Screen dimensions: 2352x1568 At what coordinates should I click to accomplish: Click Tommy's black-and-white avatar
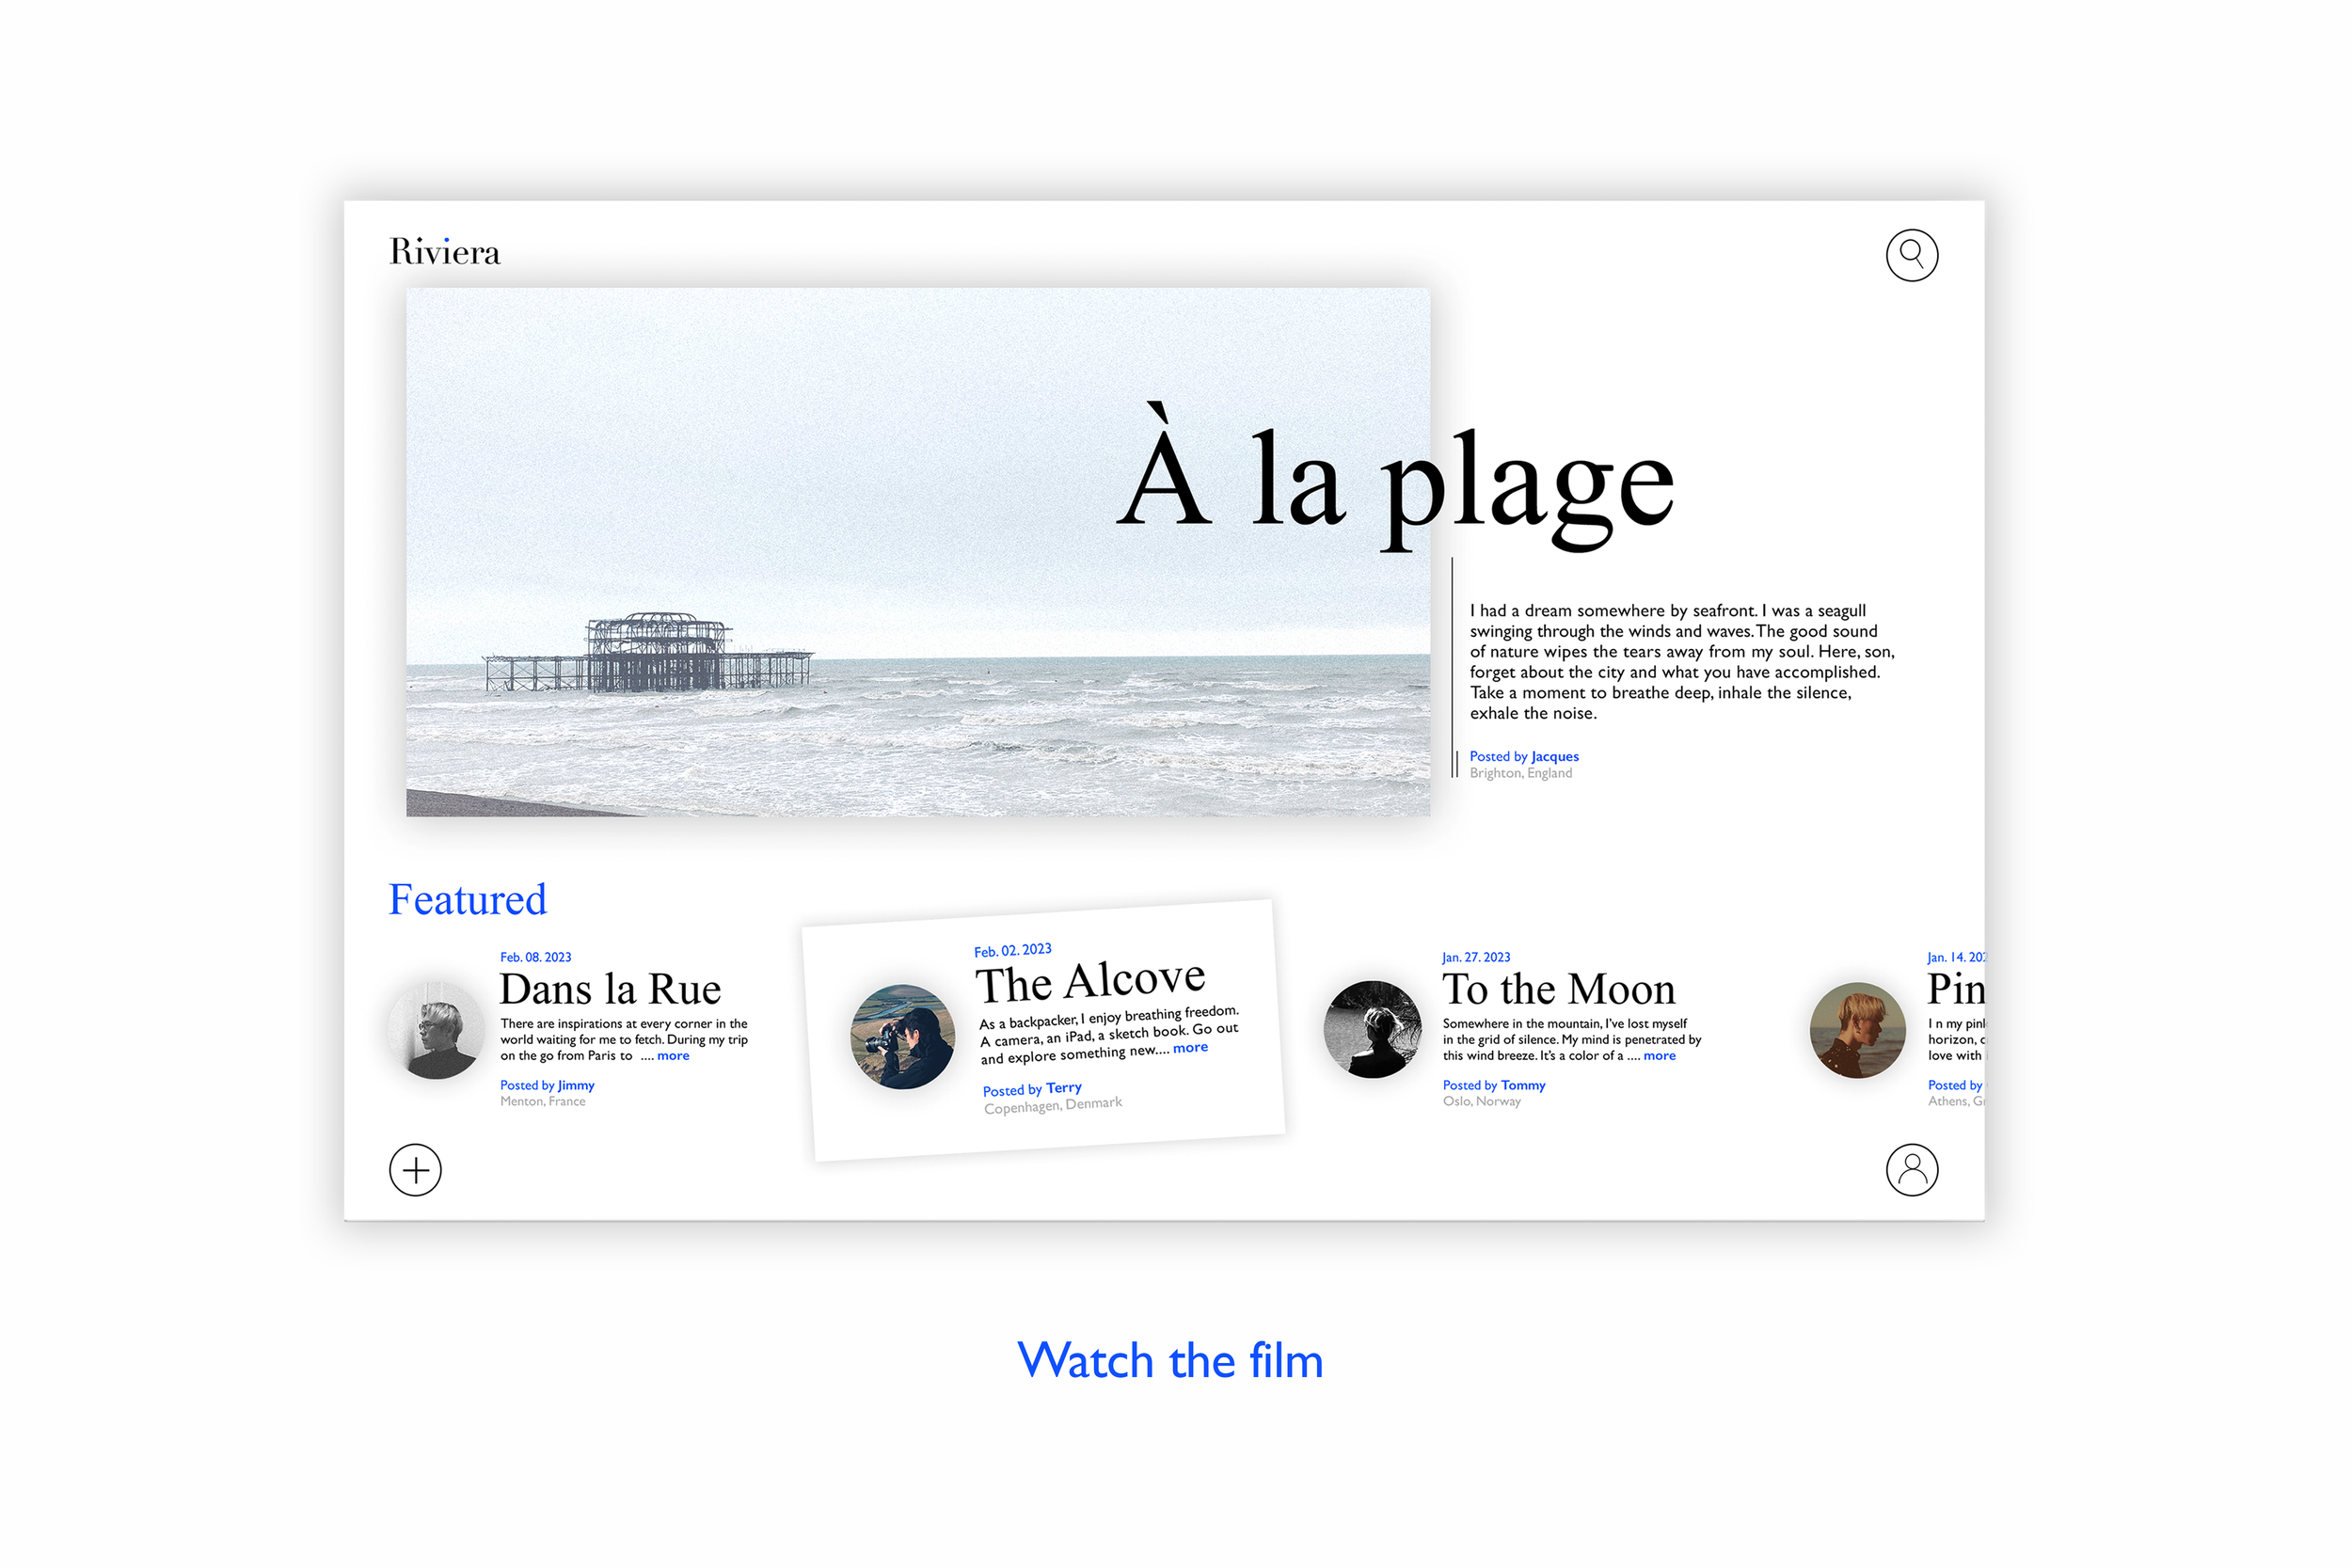(1372, 1029)
